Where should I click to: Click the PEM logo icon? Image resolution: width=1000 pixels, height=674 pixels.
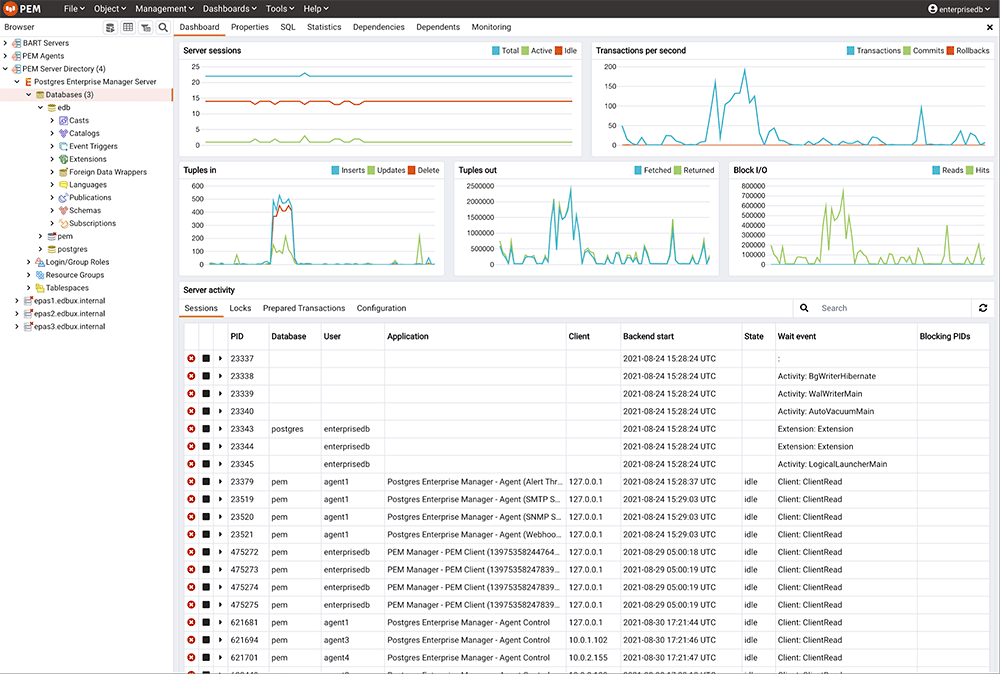pyautogui.click(x=10, y=8)
